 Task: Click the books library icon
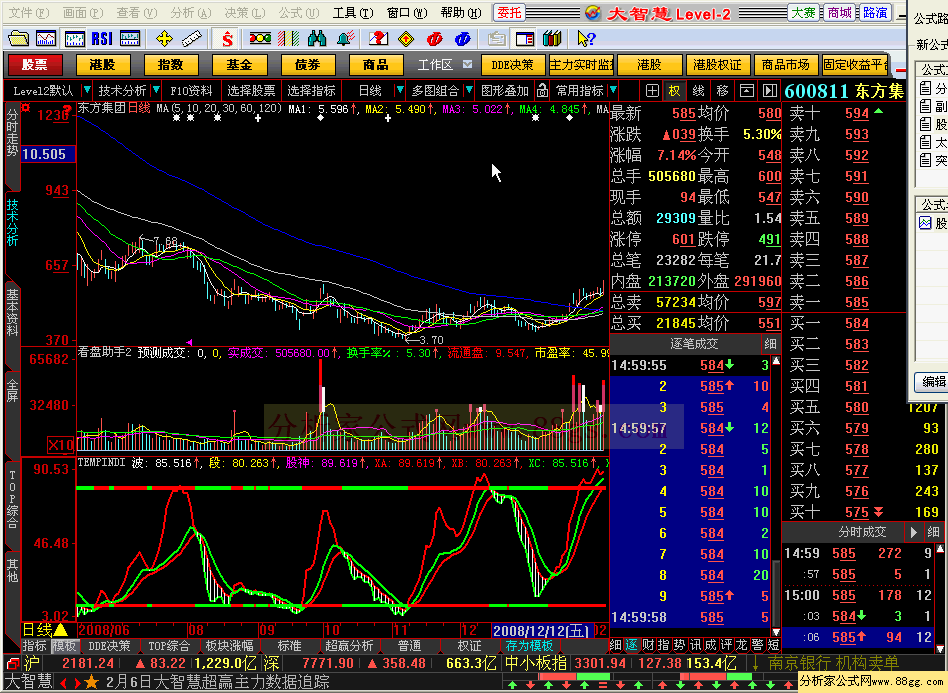click(552, 39)
